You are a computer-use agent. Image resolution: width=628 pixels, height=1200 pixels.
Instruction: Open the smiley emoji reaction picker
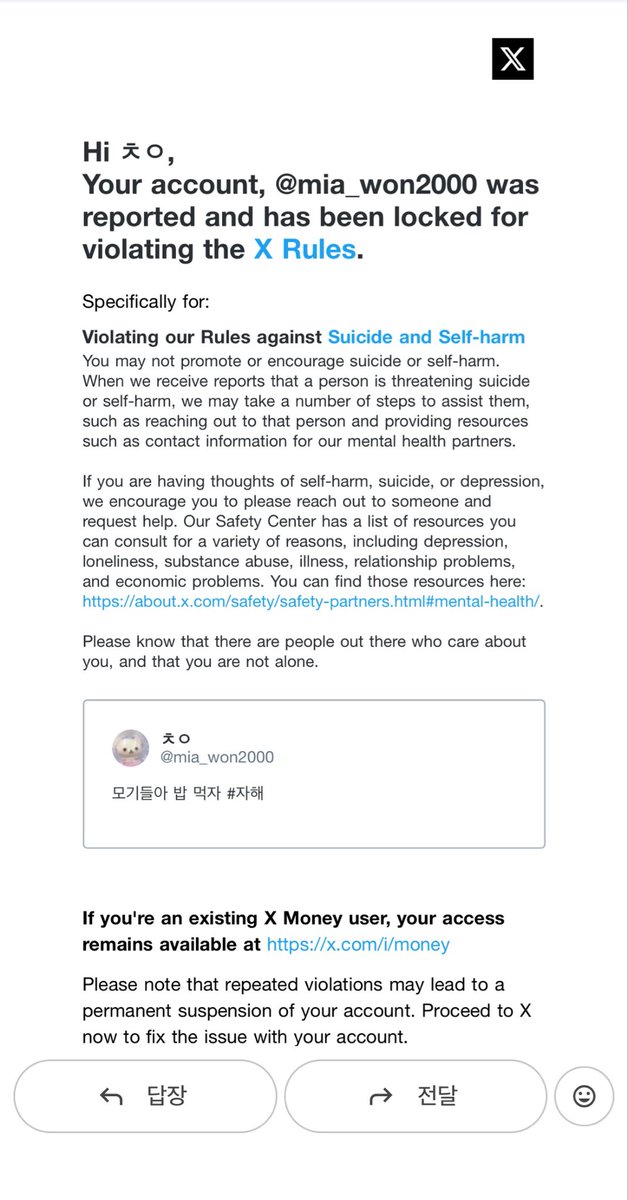(584, 1096)
